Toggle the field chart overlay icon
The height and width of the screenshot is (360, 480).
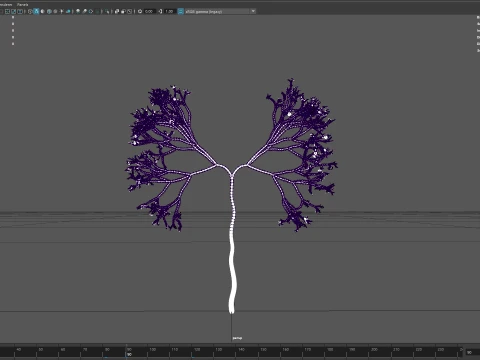(7, 11)
